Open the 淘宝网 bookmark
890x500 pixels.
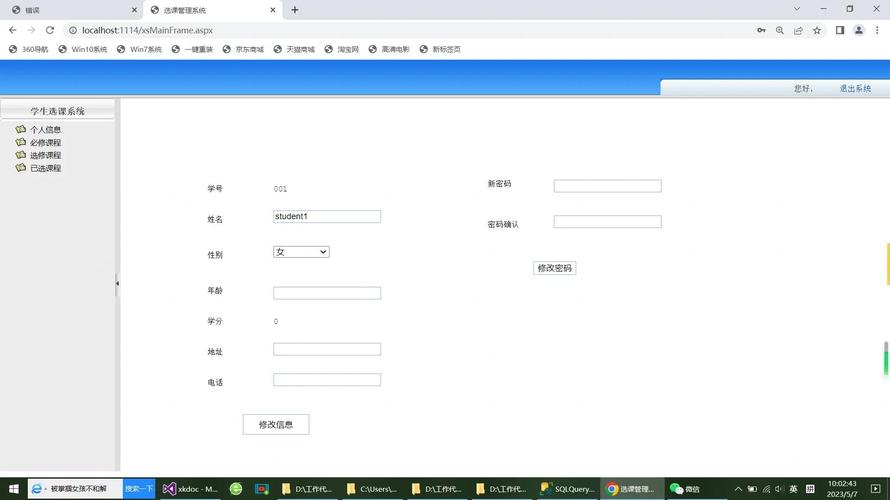point(341,49)
